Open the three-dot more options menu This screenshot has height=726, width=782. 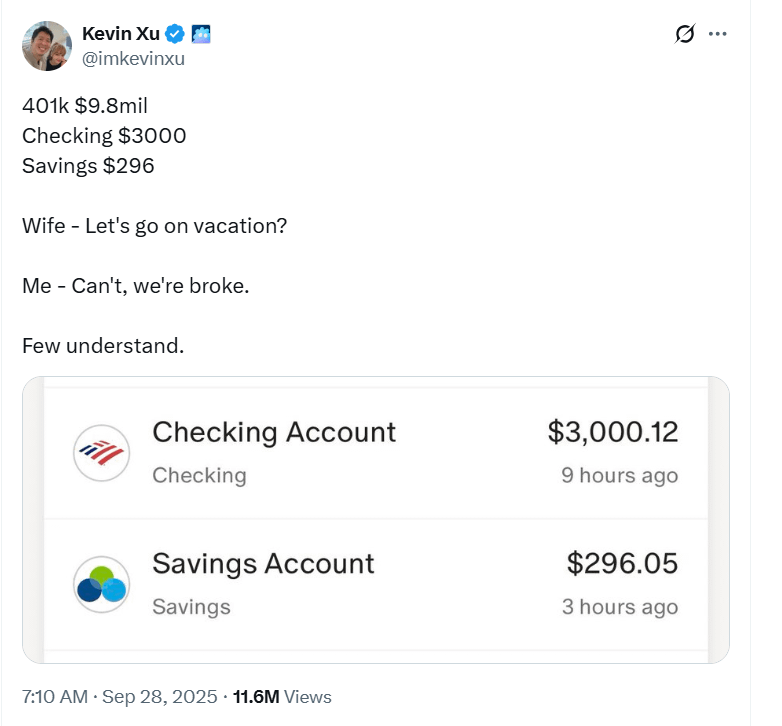pyautogui.click(x=718, y=34)
